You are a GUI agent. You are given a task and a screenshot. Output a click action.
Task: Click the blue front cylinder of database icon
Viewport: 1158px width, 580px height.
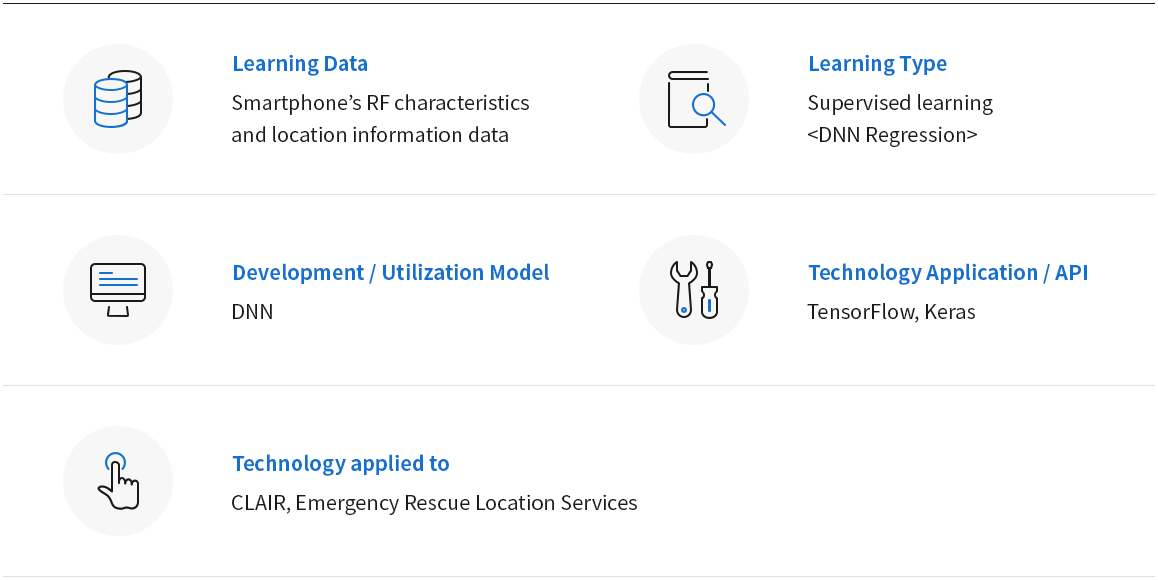click(111, 103)
